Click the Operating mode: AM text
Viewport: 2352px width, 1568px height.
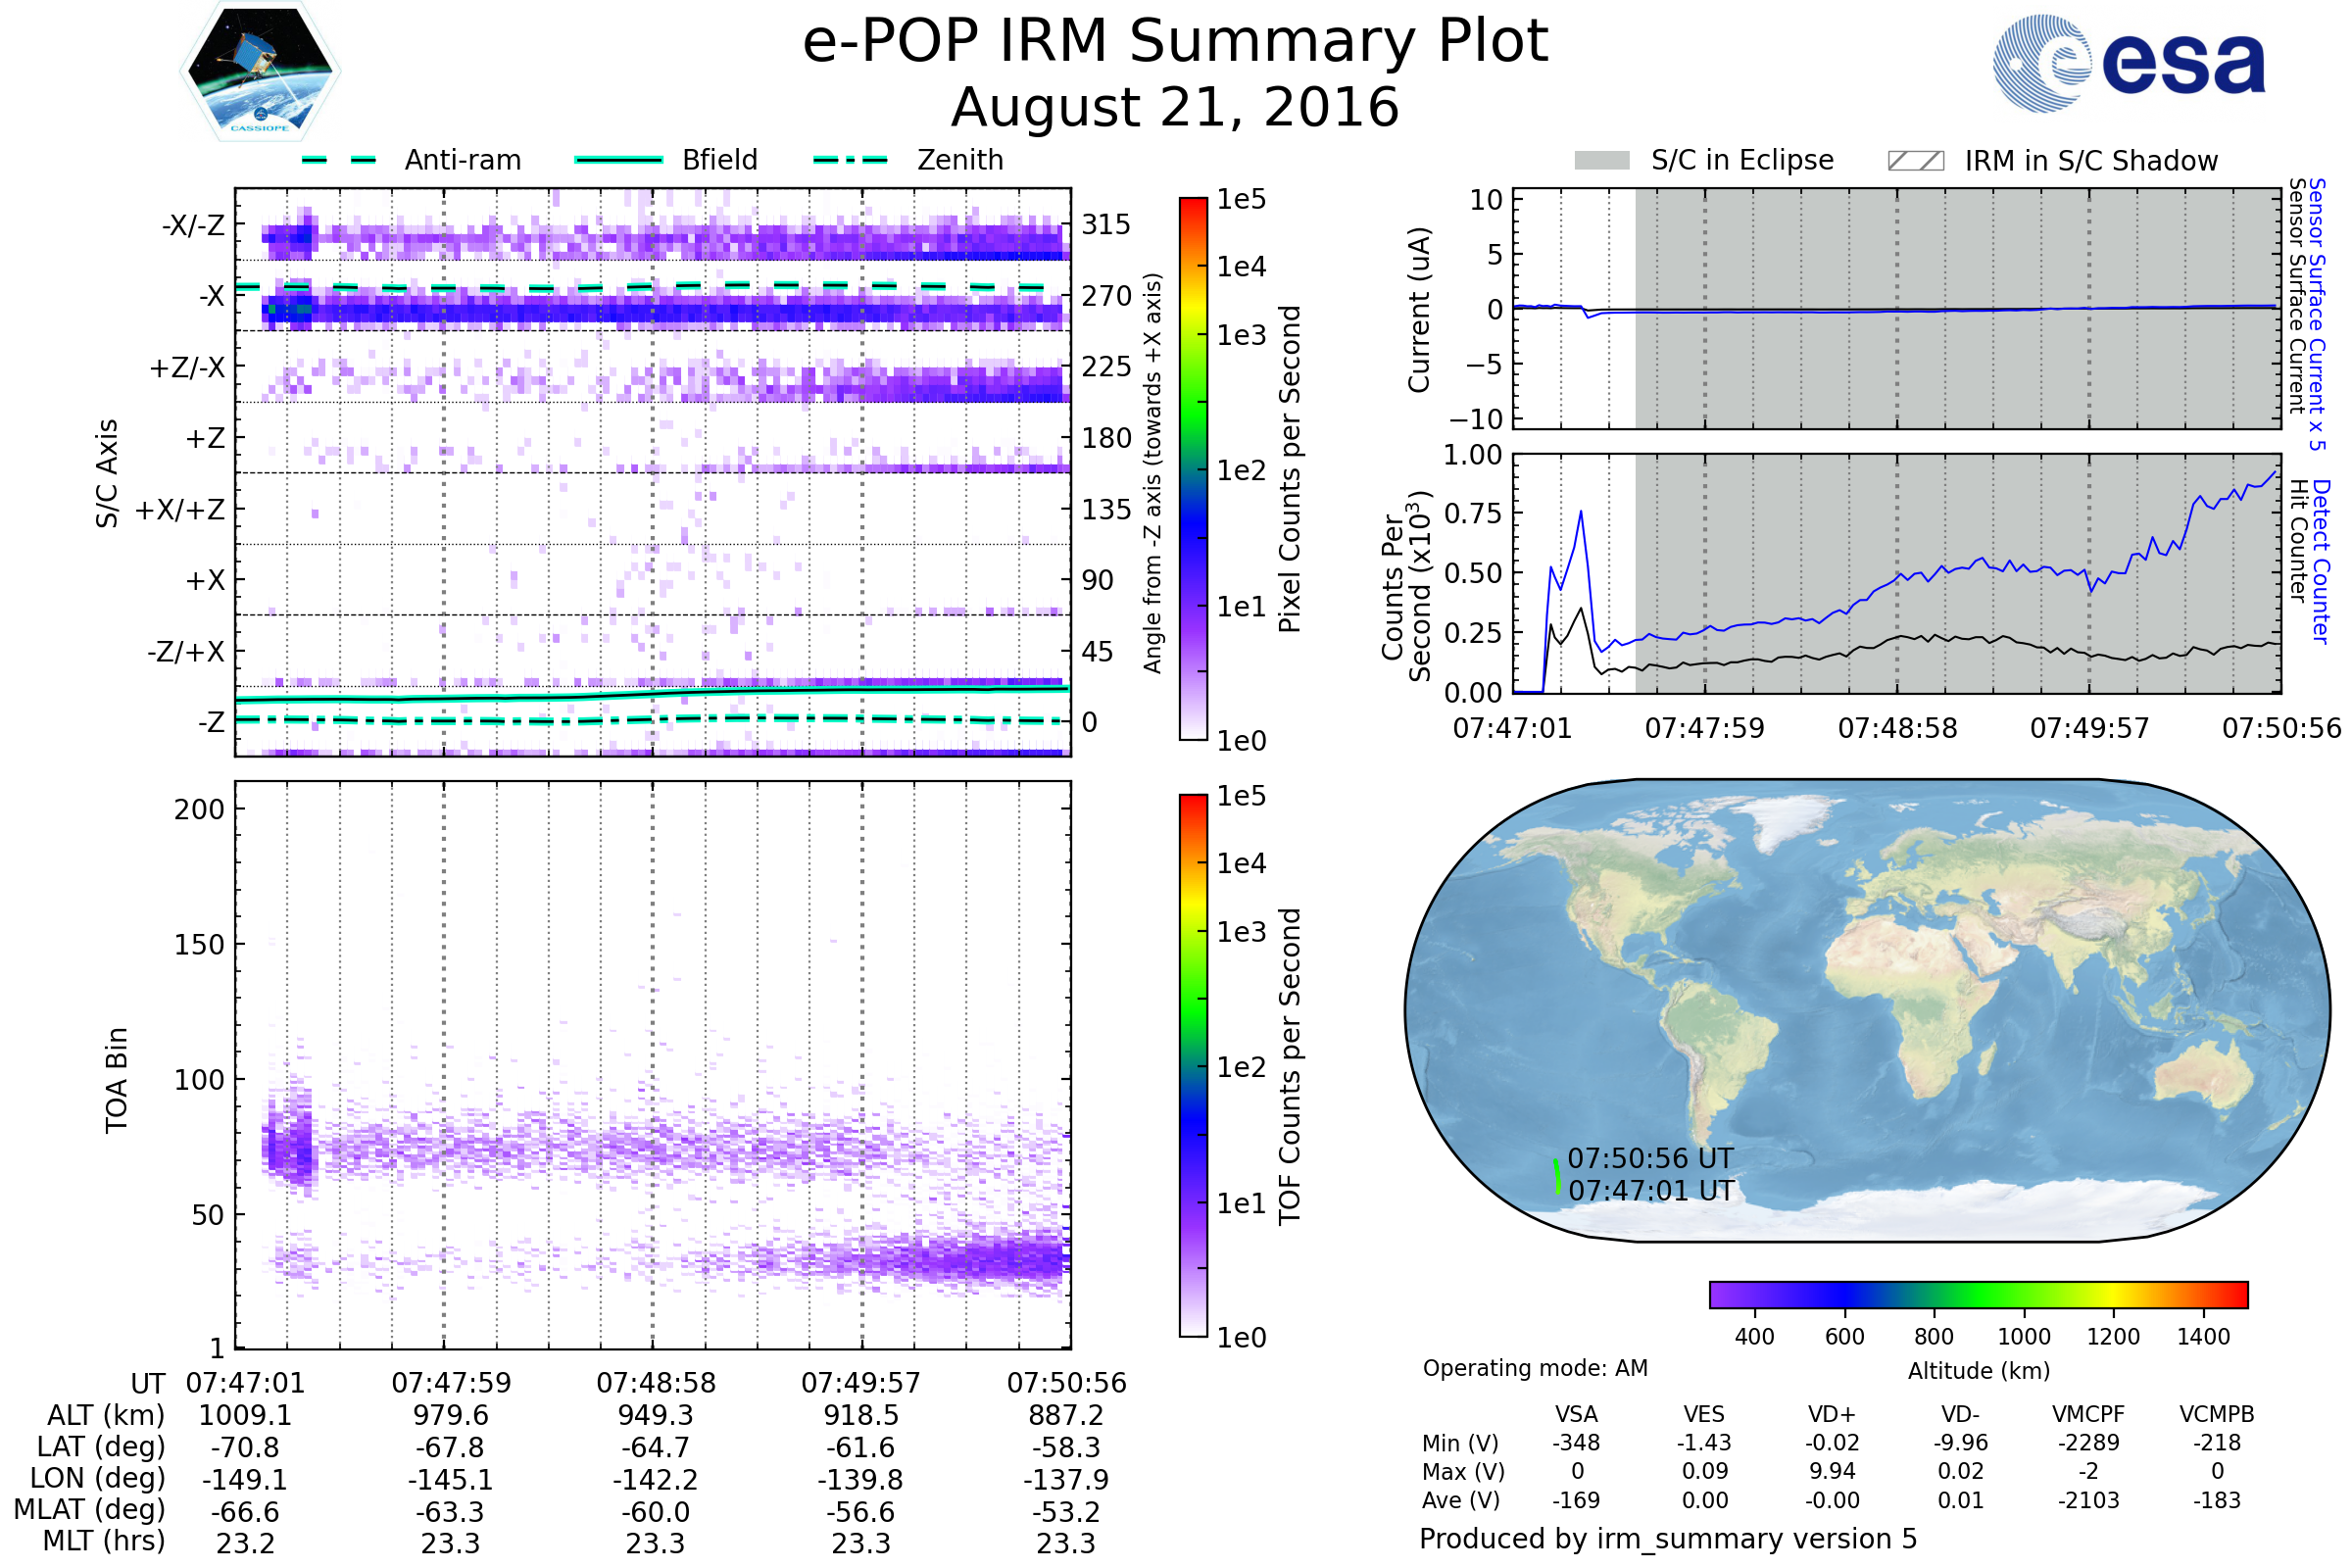click(1535, 1368)
